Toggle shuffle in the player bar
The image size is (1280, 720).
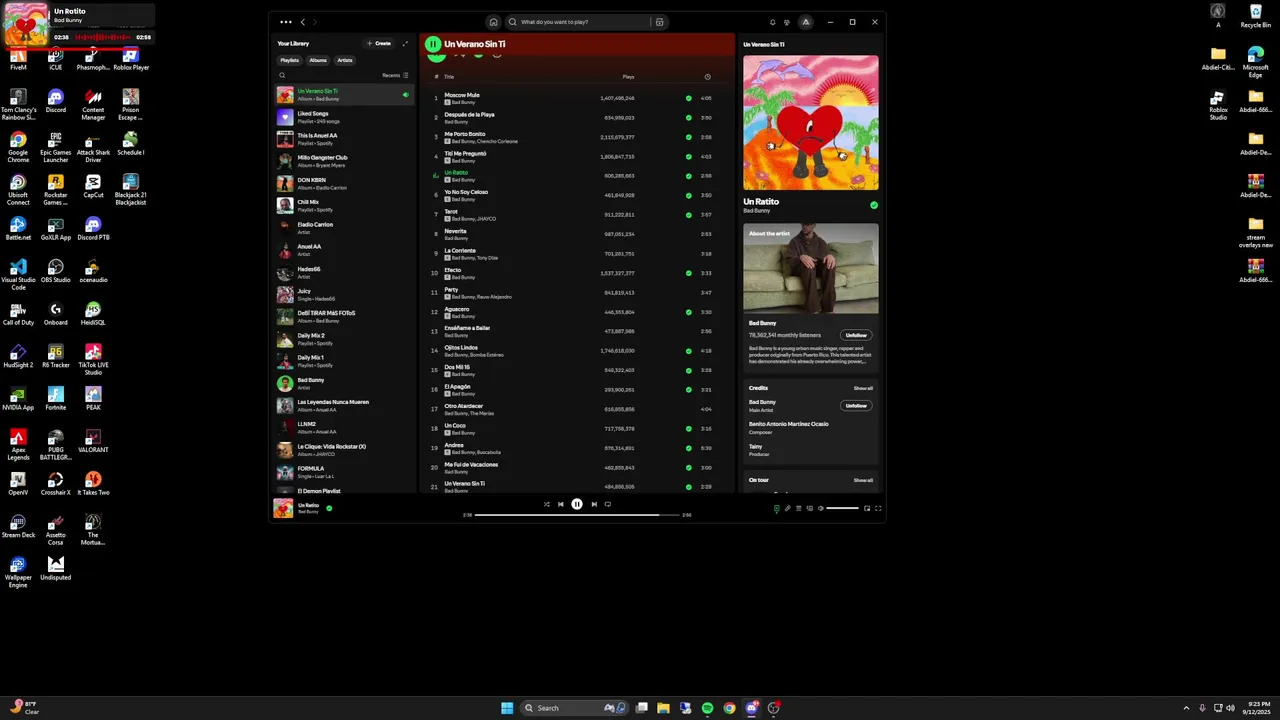click(546, 504)
